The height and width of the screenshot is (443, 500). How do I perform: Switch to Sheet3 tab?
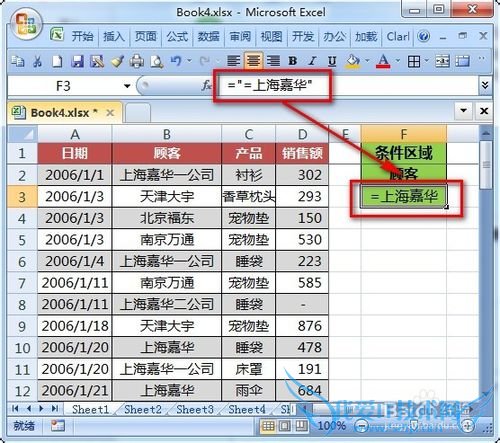[x=195, y=409]
